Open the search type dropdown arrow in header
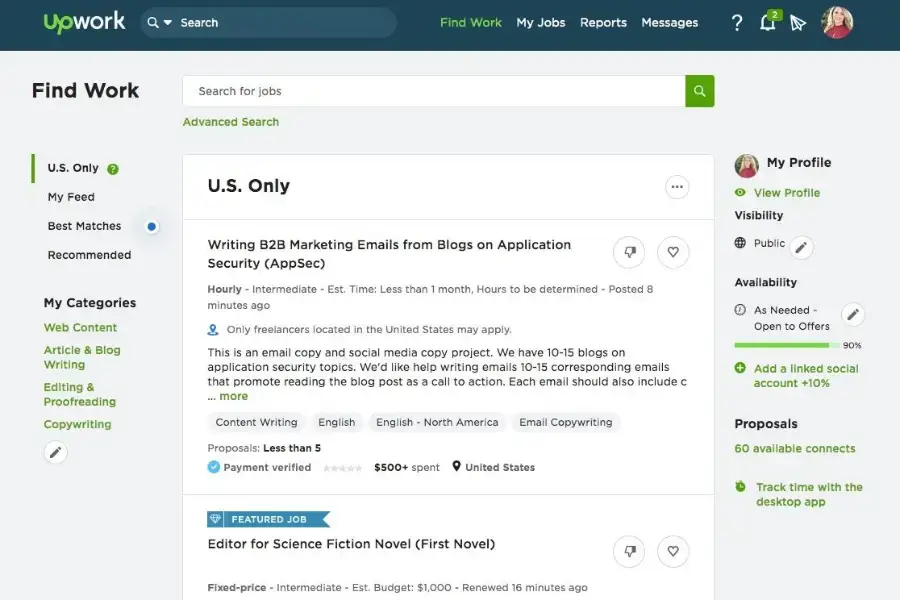This screenshot has height=600, width=900. [168, 22]
